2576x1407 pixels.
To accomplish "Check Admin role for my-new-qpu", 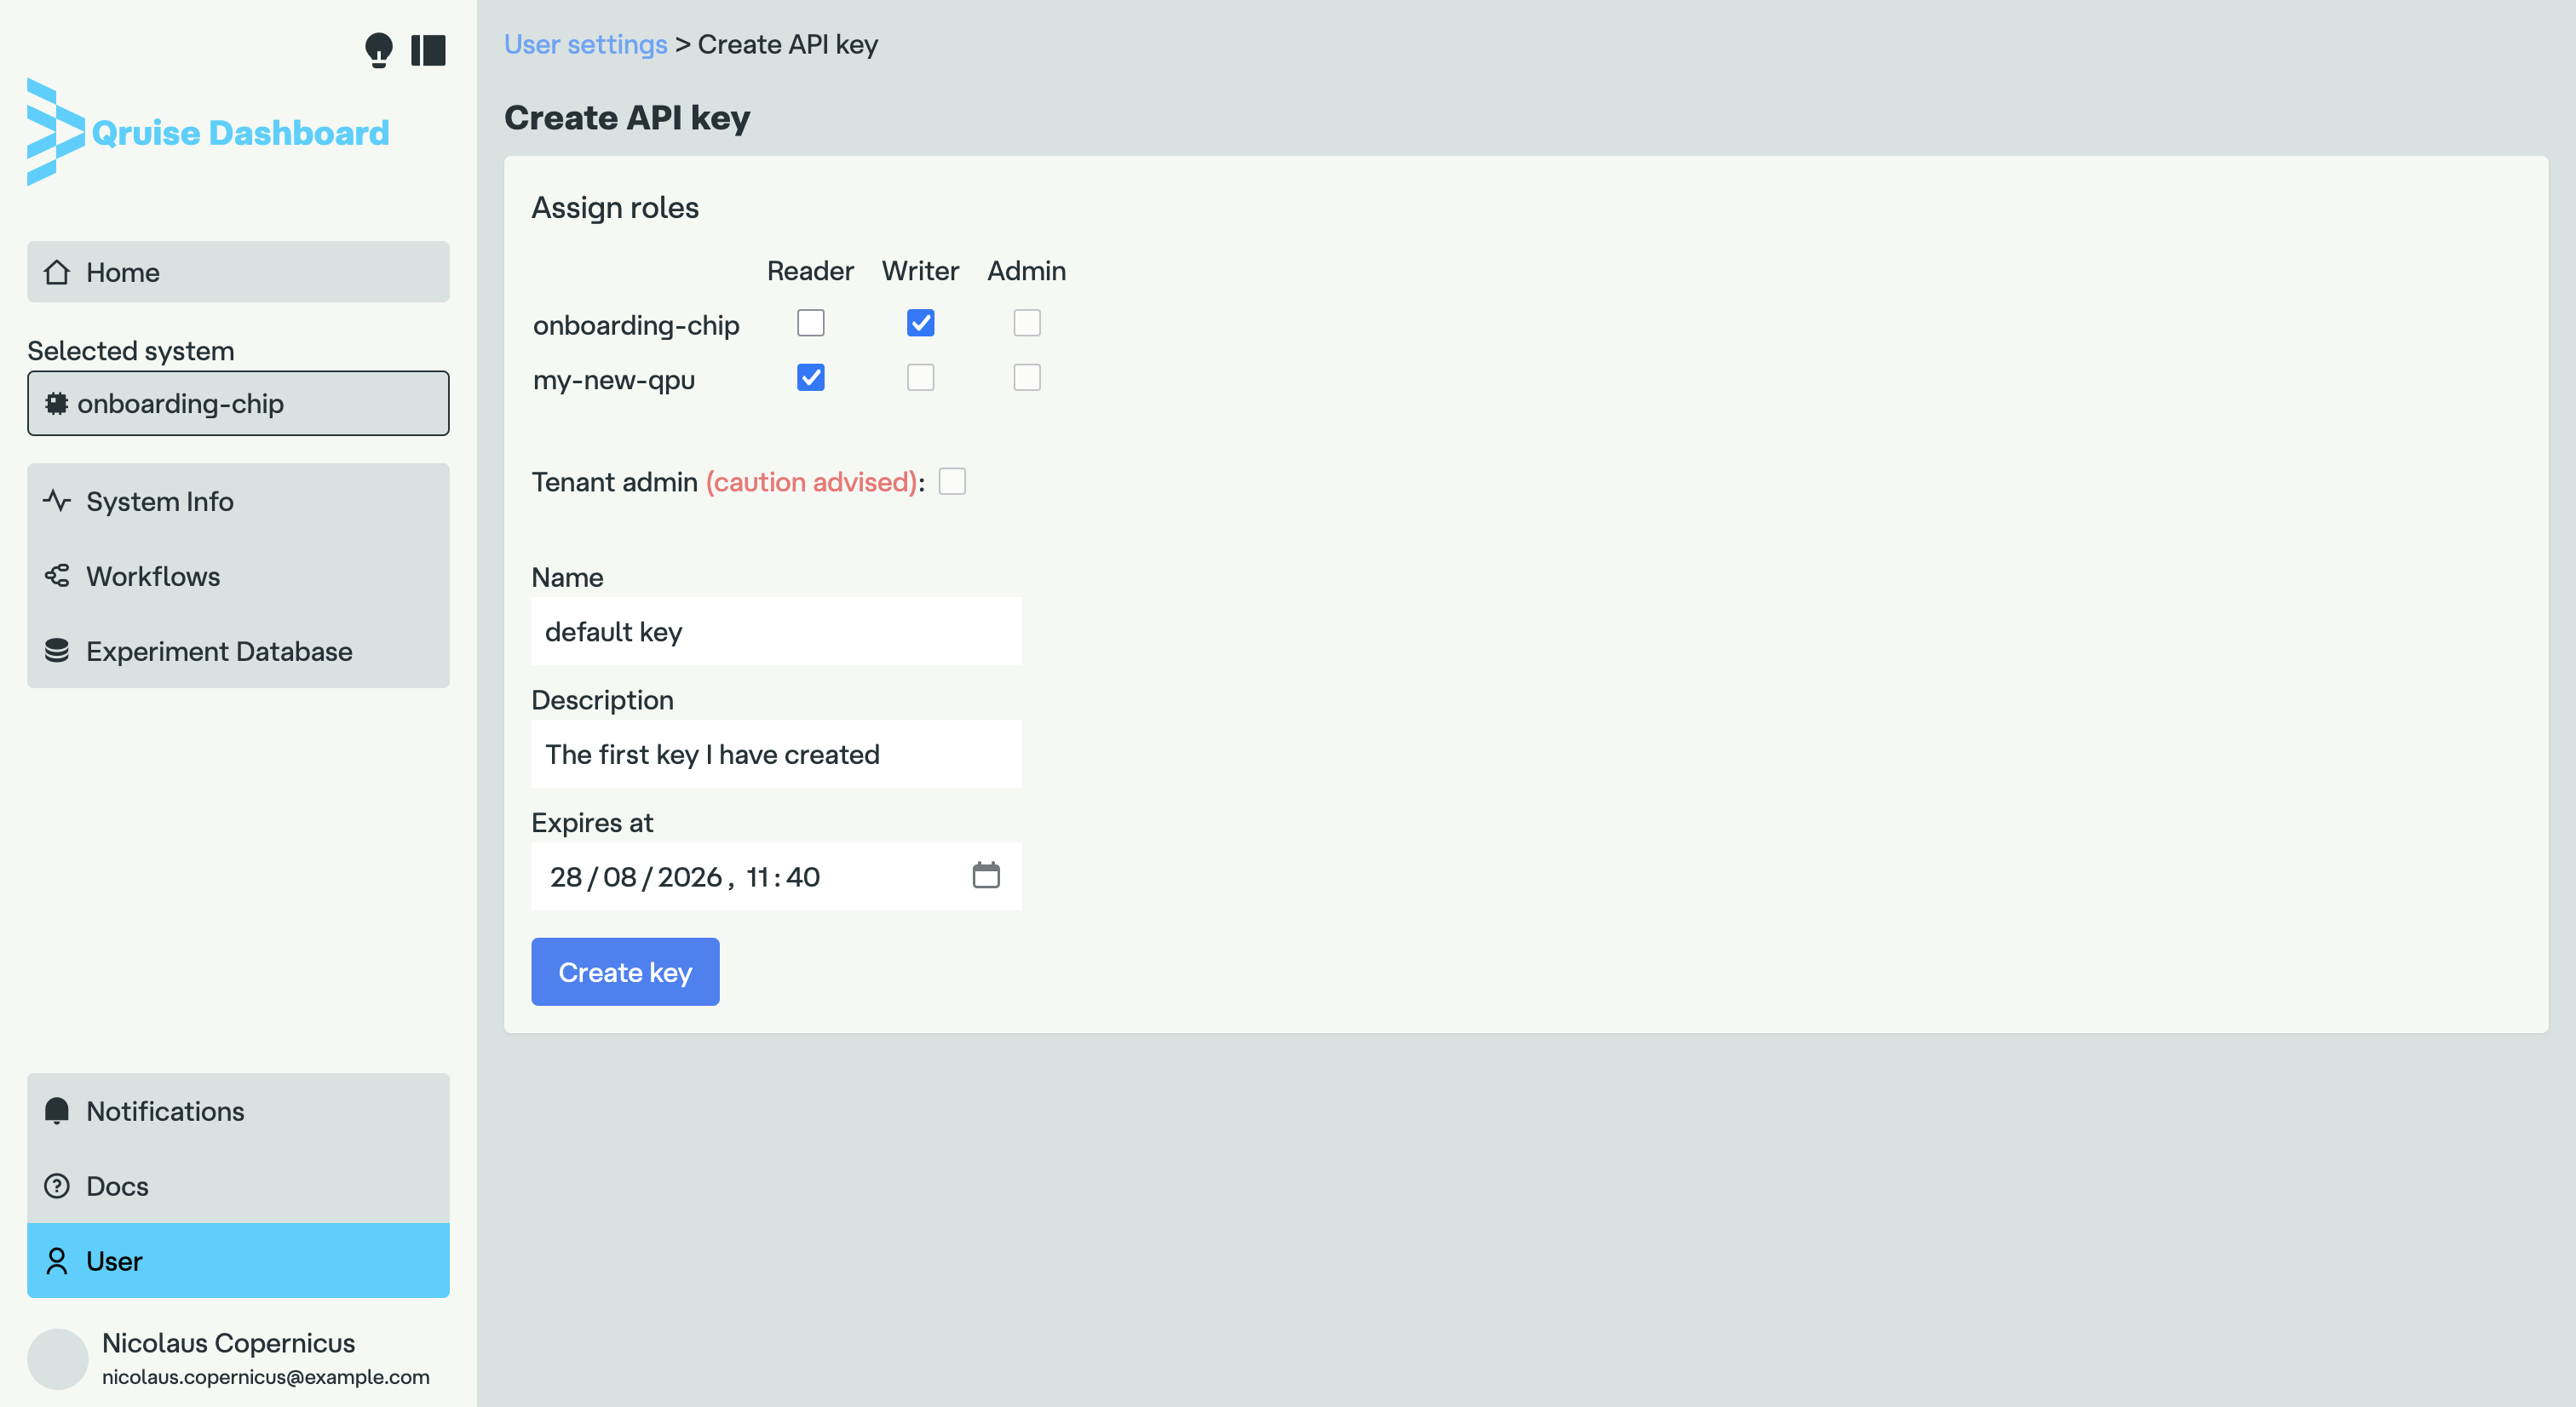I will click(x=1026, y=377).
